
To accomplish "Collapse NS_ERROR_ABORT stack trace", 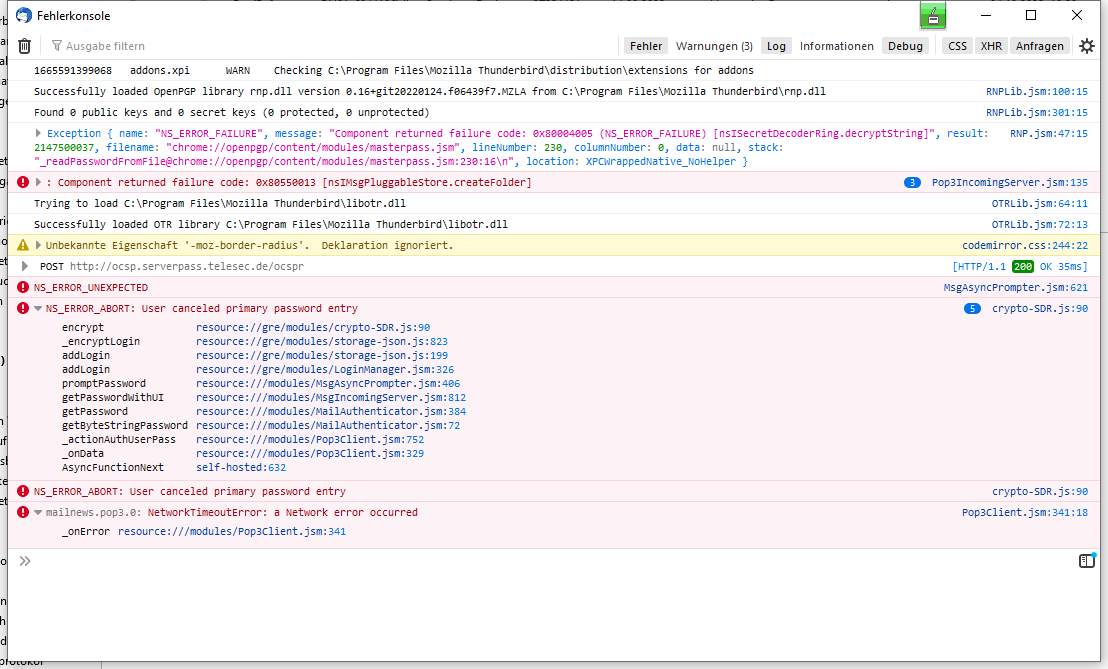I will pyautogui.click(x=39, y=309).
